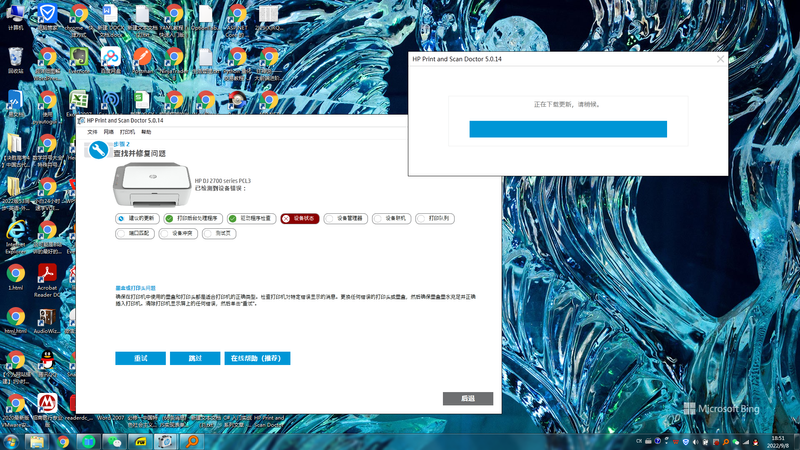This screenshot has height=450, width=800.
Task: Open the blue shield security manager icon
Action: pyautogui.click(x=47, y=17)
